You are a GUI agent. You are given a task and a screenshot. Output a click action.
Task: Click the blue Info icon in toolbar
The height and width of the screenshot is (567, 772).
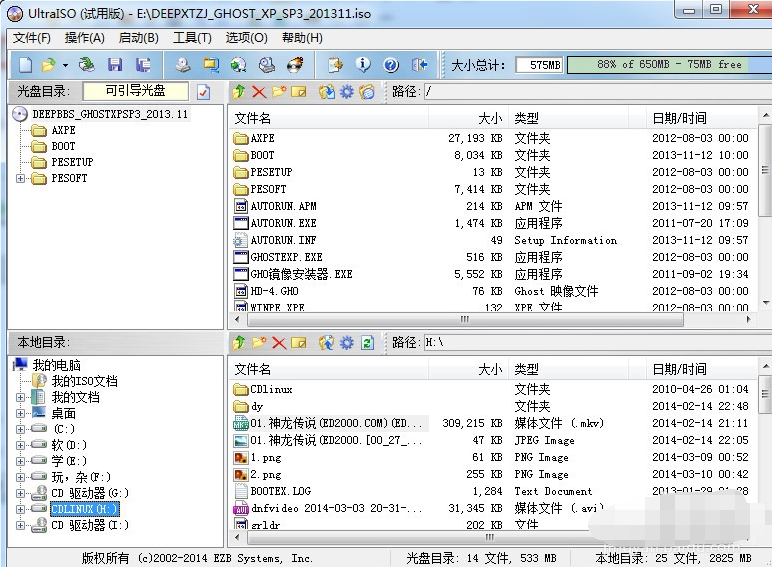[364, 65]
